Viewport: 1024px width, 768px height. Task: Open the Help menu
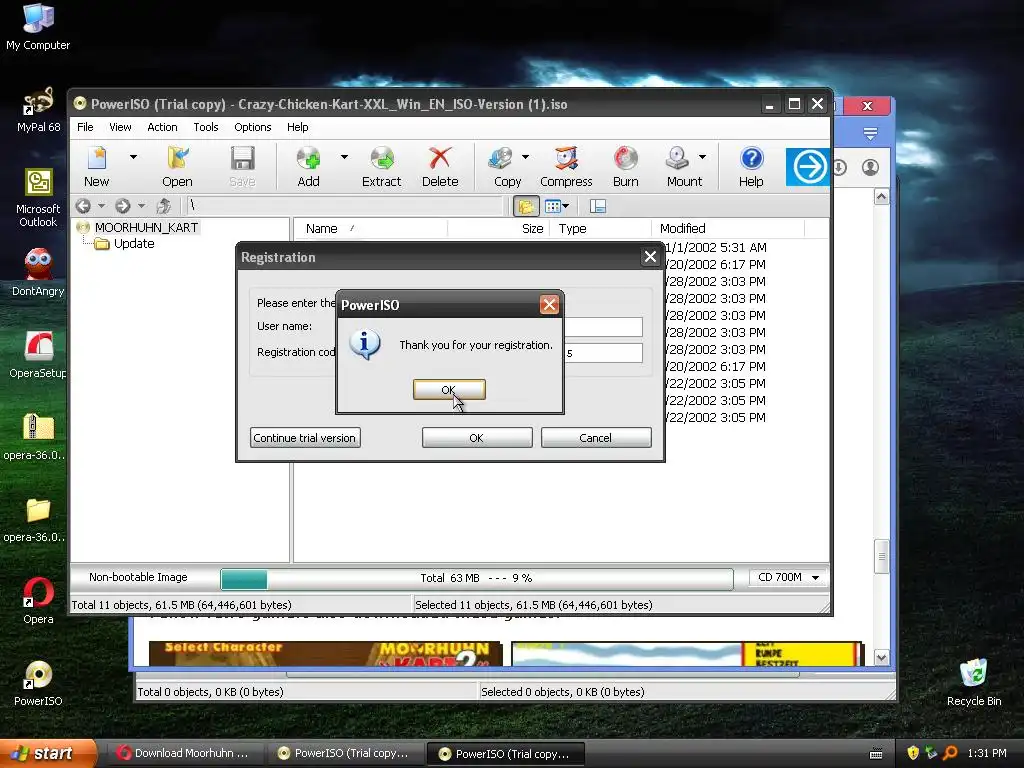click(298, 127)
